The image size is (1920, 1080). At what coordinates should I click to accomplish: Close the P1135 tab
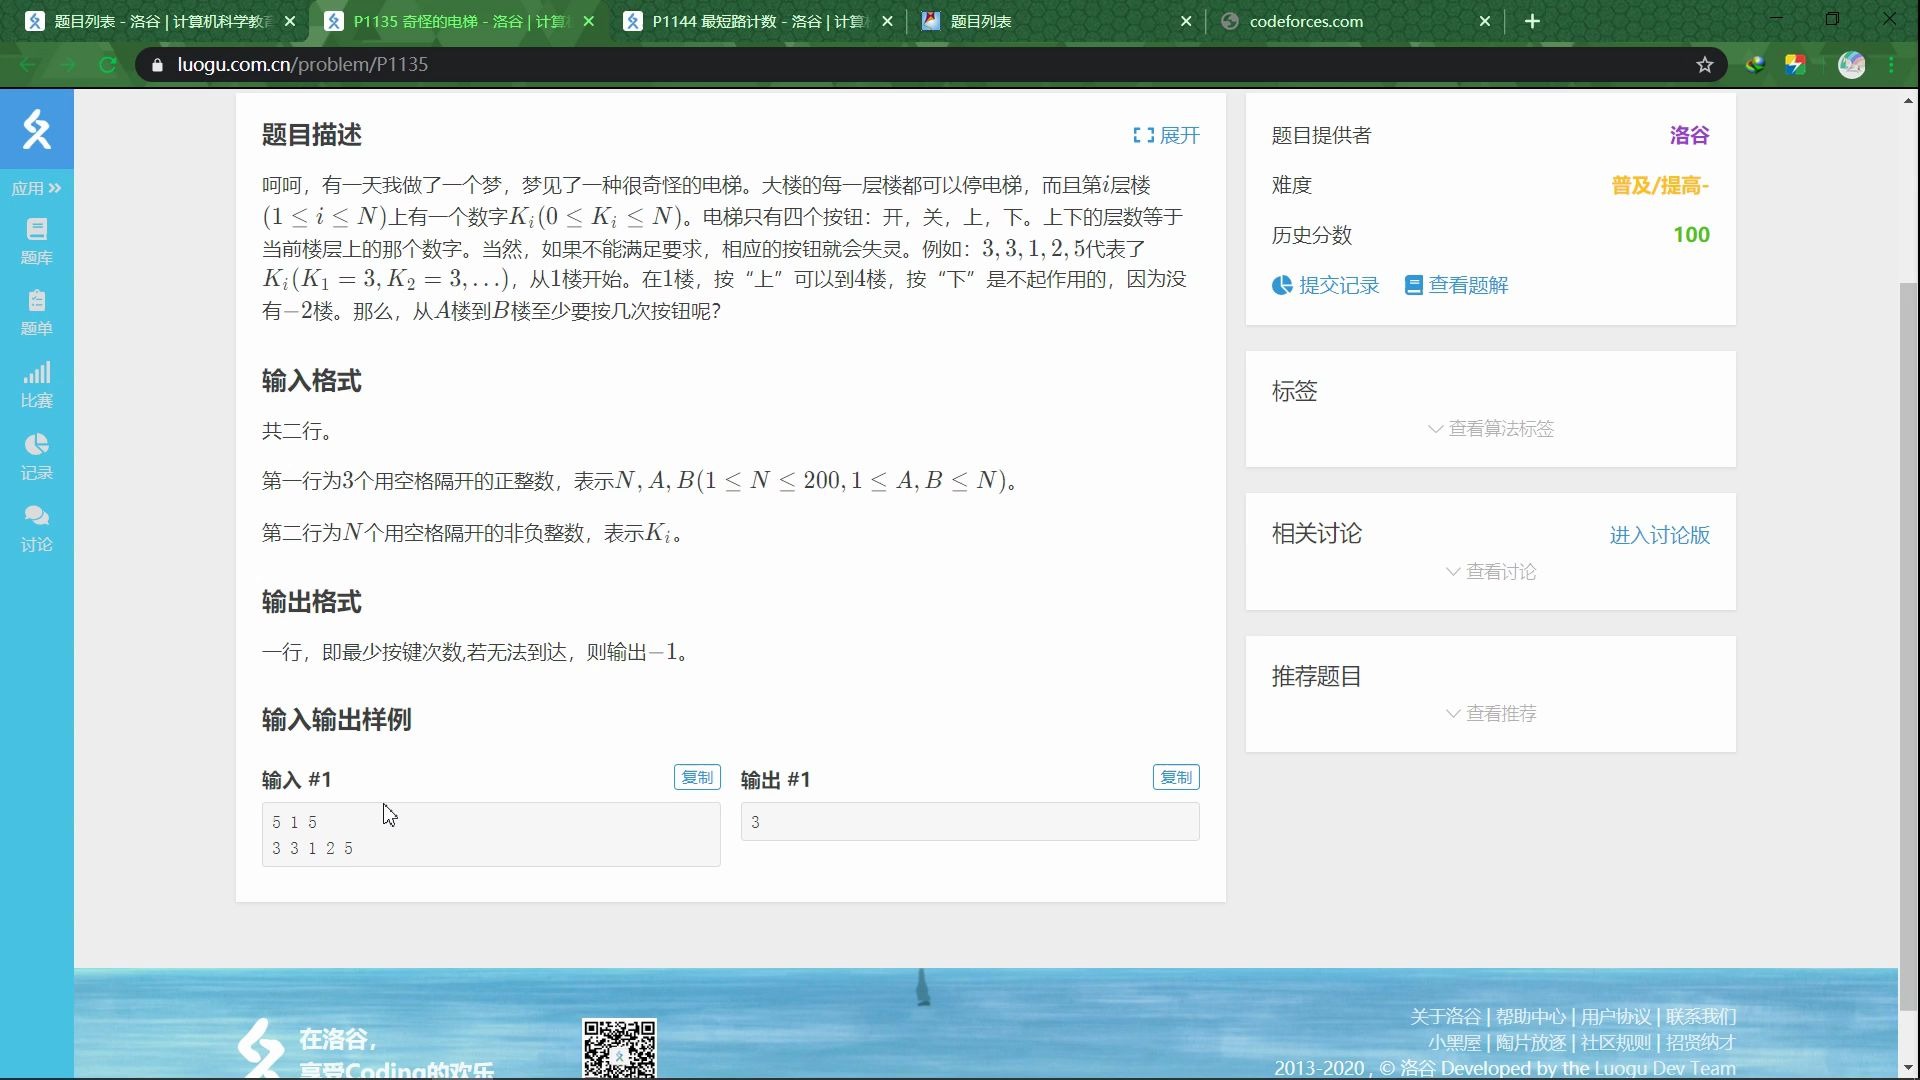(x=588, y=21)
